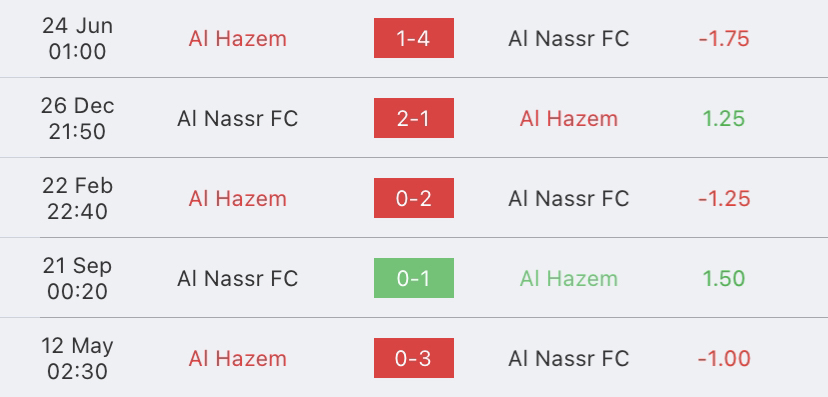Open the 1-4 score box

(x=413, y=38)
